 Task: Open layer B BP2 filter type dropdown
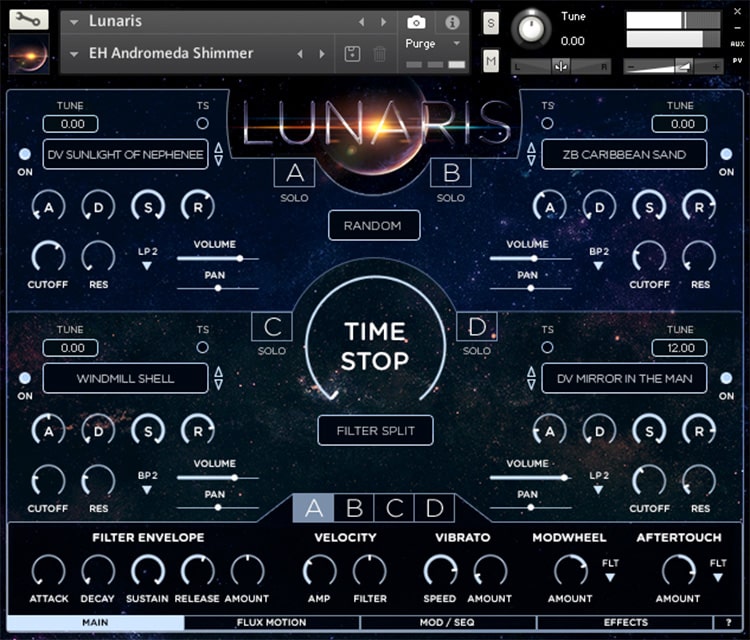[x=598, y=265]
